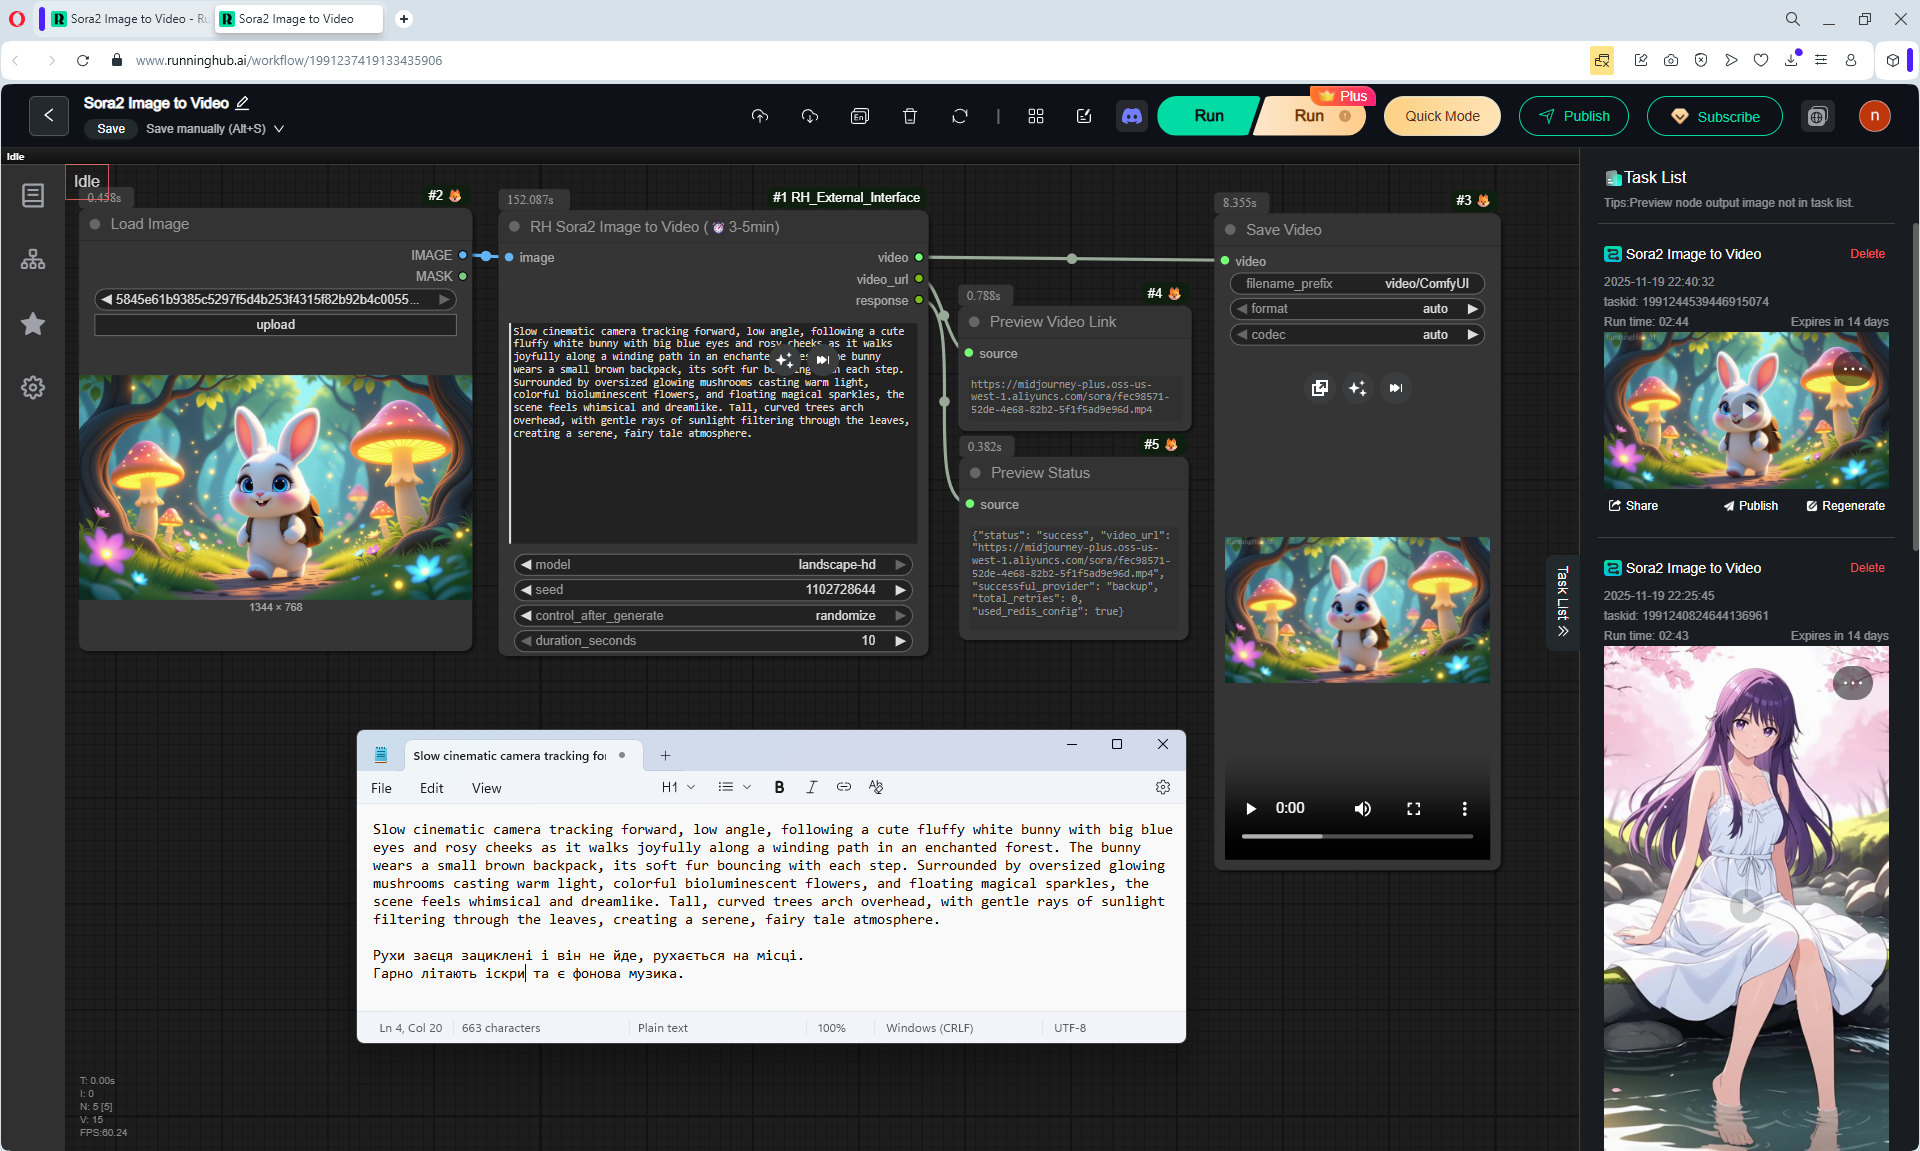
Task: Click the cloud download icon
Action: click(x=810, y=116)
